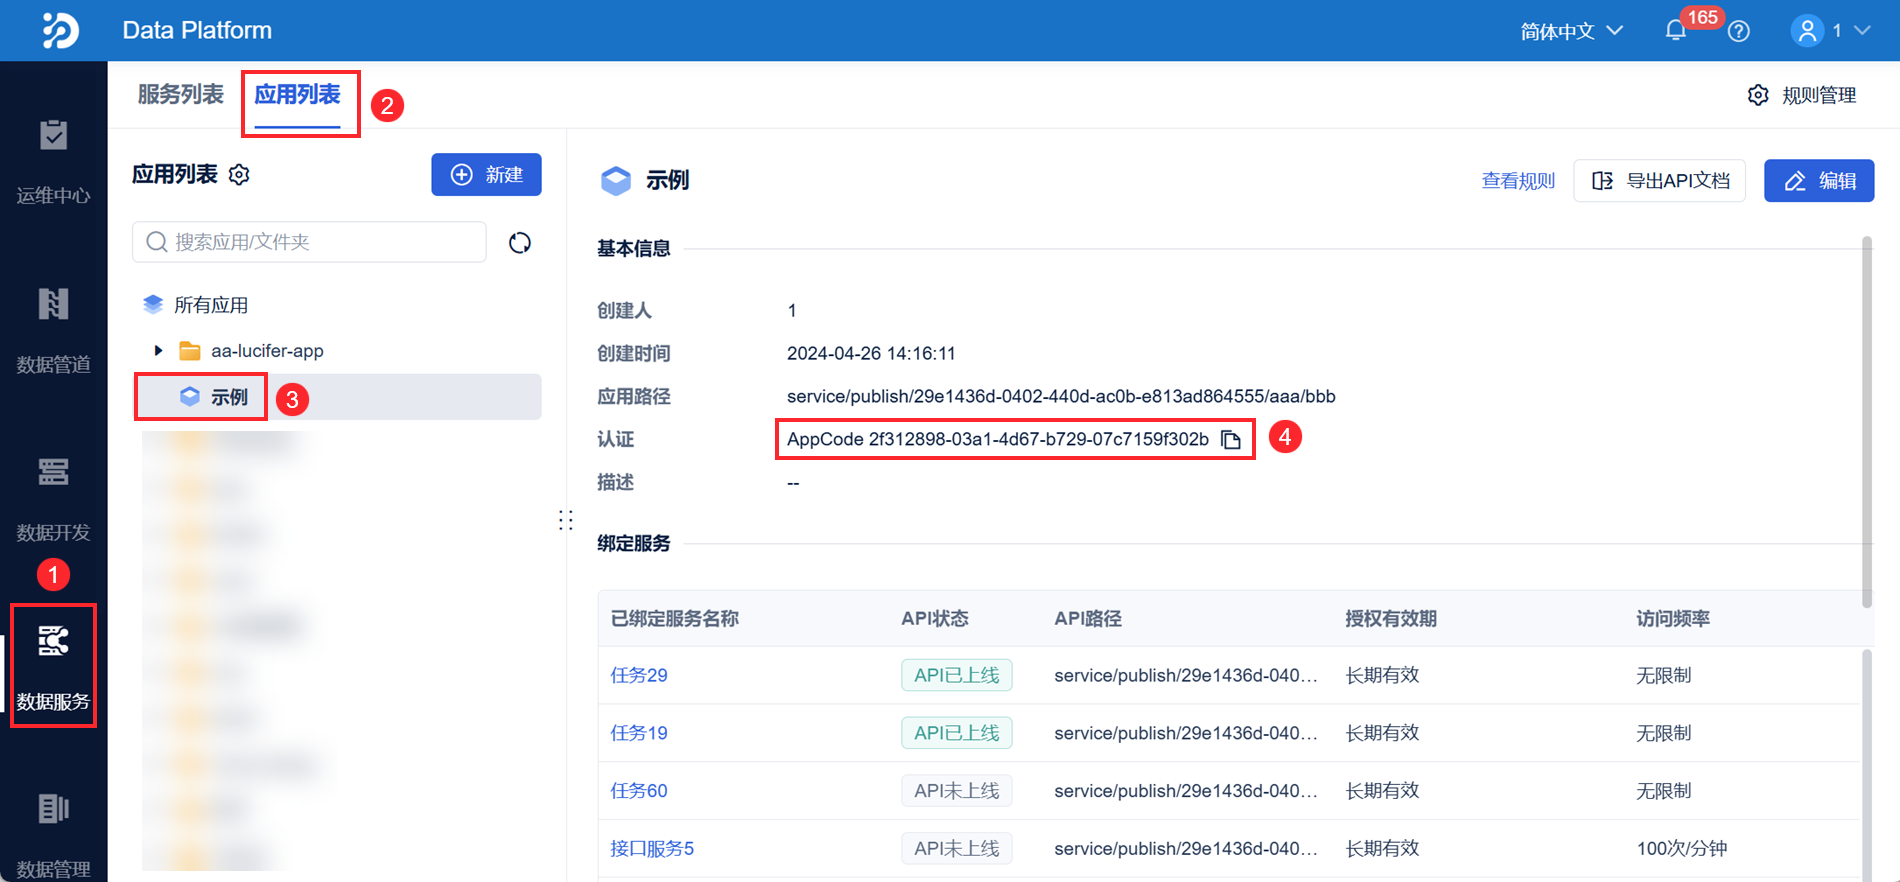Click the 查看规则 link
The width and height of the screenshot is (1900, 882).
point(1518,181)
